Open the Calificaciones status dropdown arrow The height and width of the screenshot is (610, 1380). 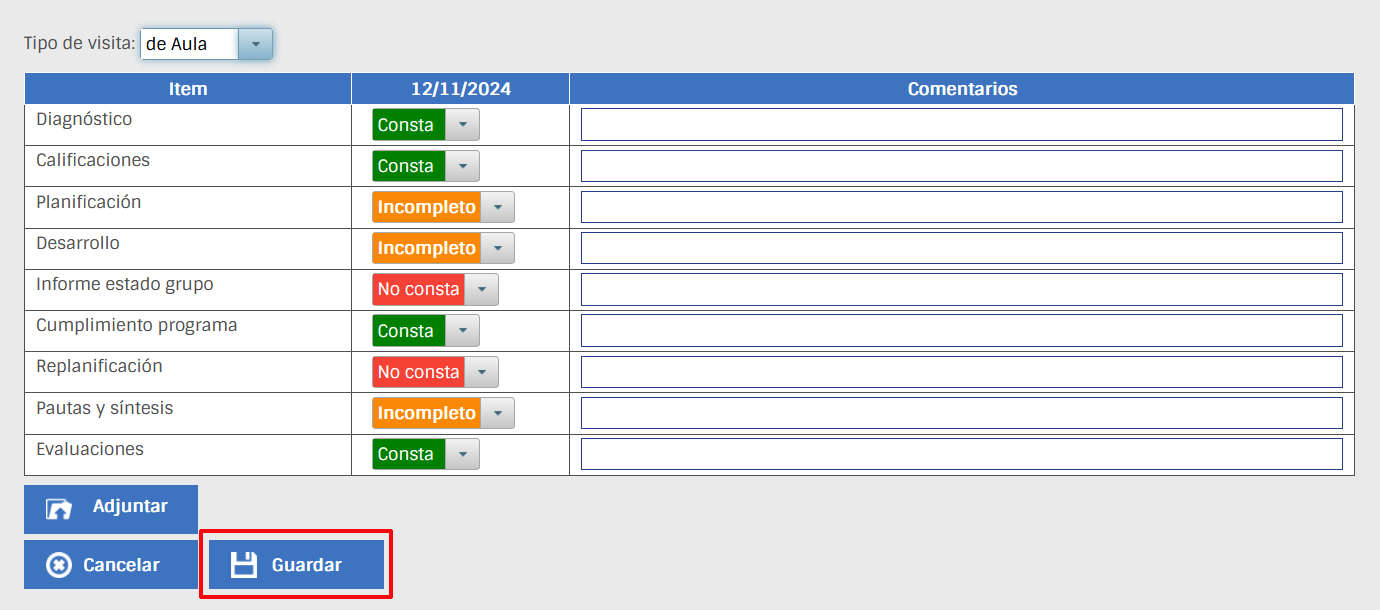[462, 166]
